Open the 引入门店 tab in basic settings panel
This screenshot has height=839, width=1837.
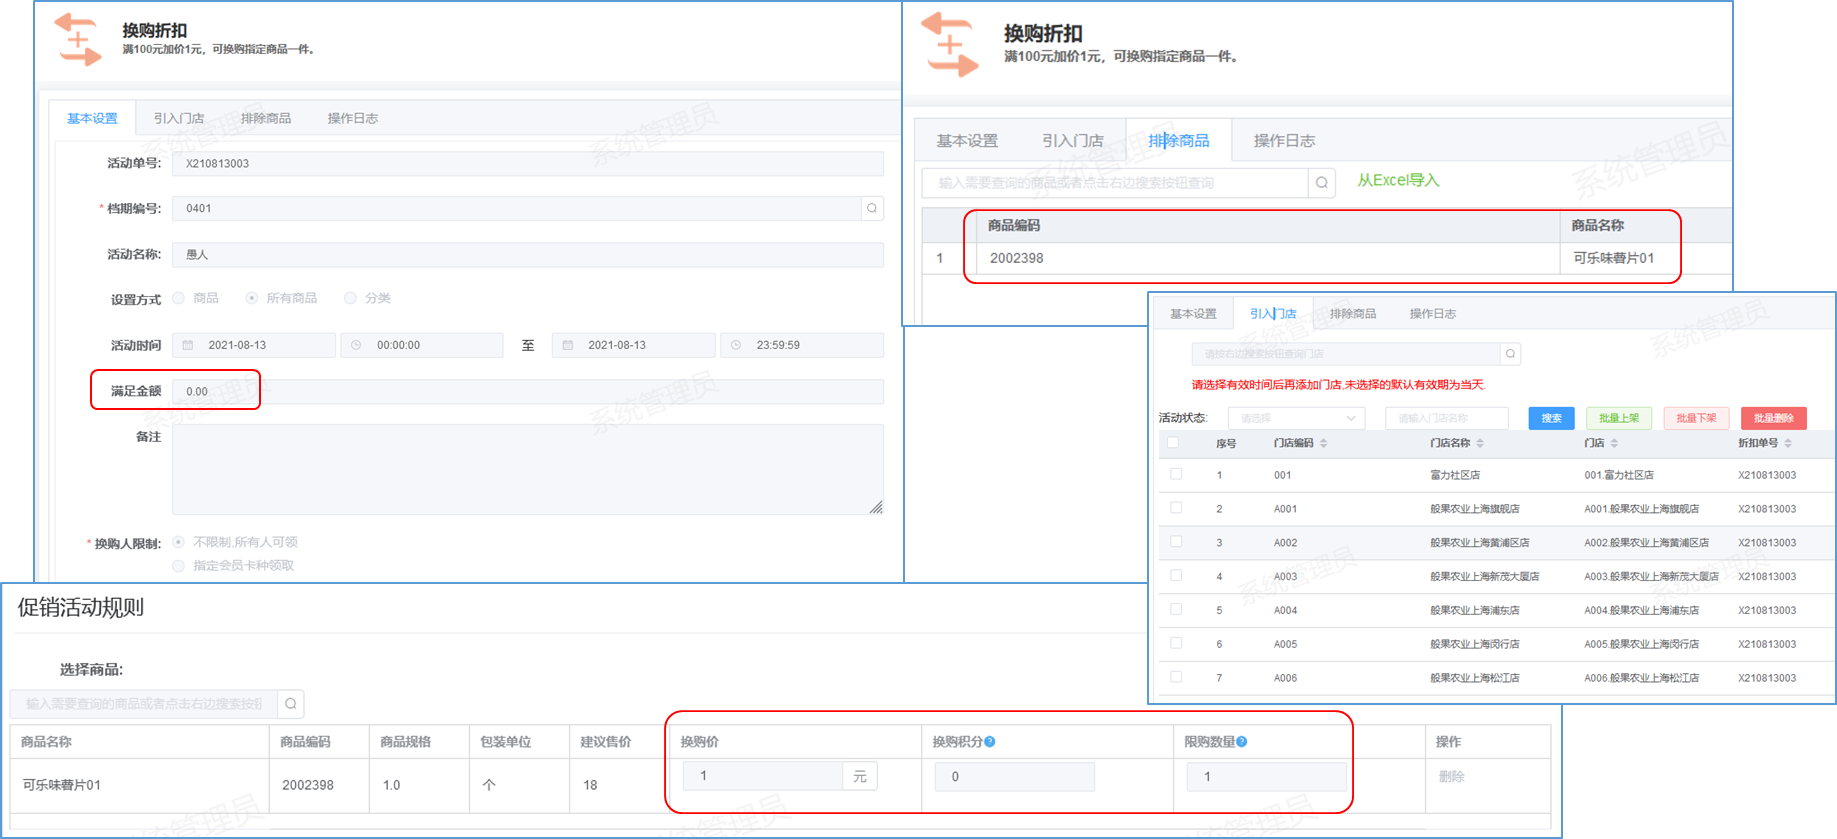(179, 118)
